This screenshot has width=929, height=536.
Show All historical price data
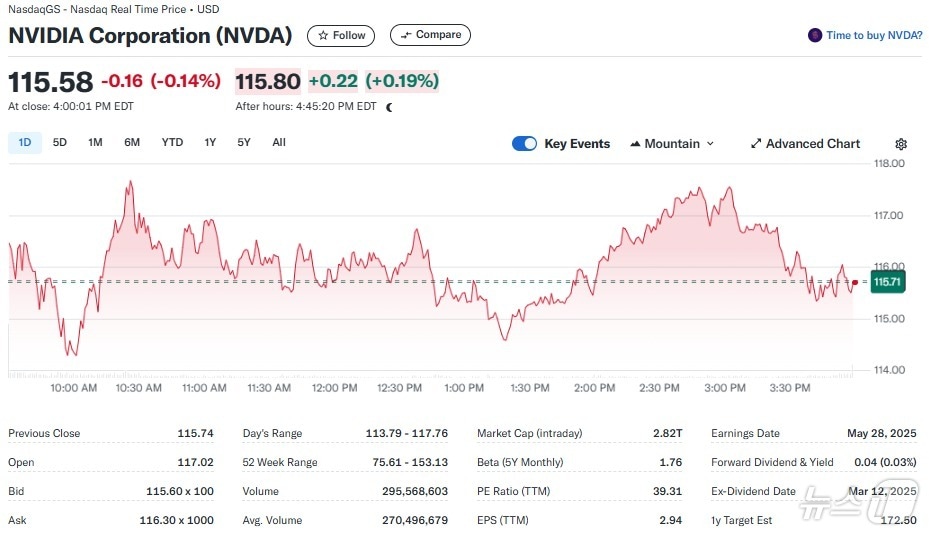point(279,143)
